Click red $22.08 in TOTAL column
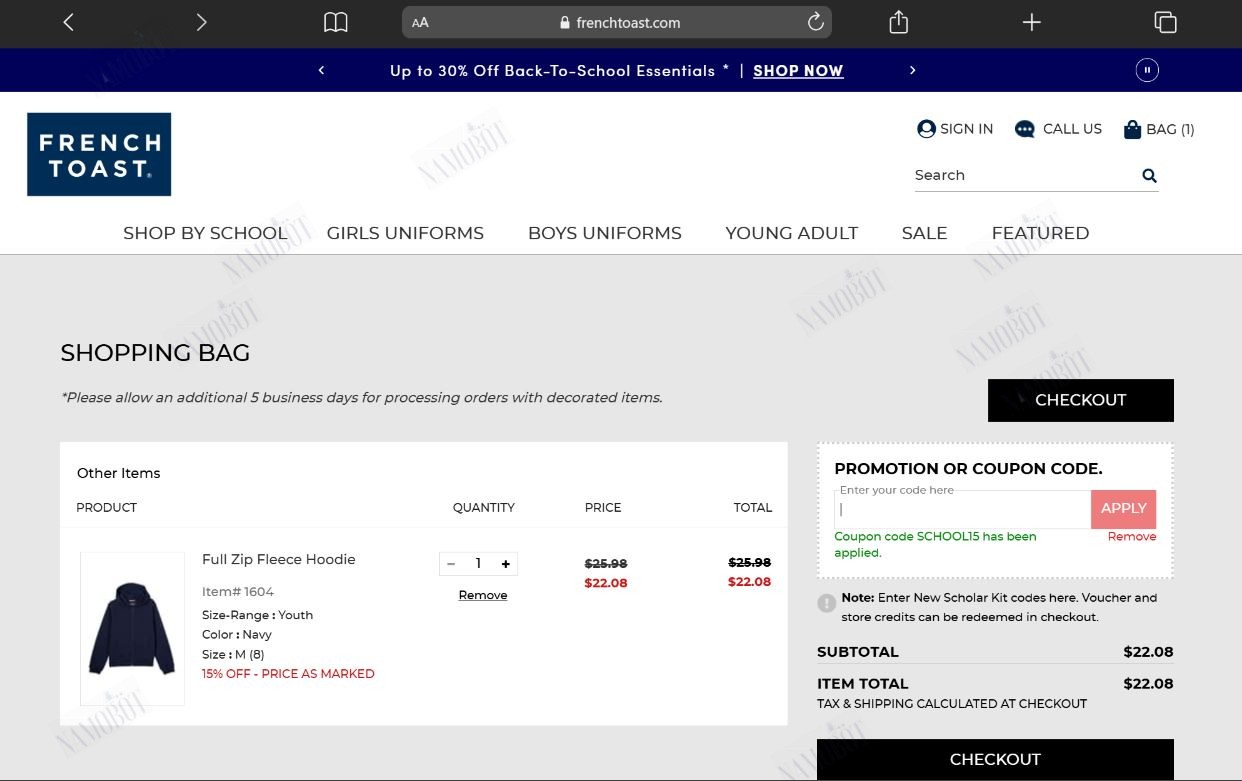 tap(750, 582)
